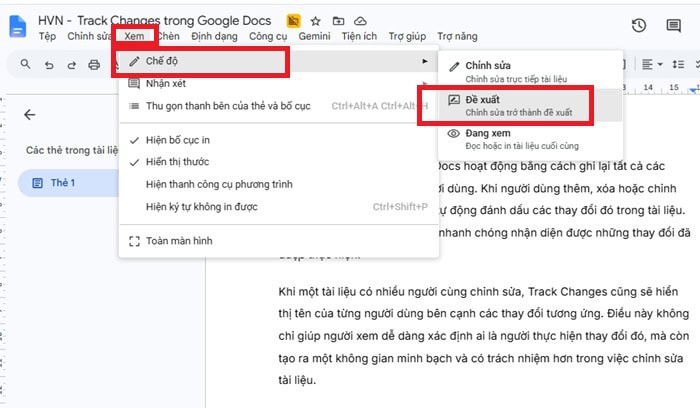The height and width of the screenshot is (408, 700).
Task: Open the text alignment dropdown
Action: [x=652, y=64]
